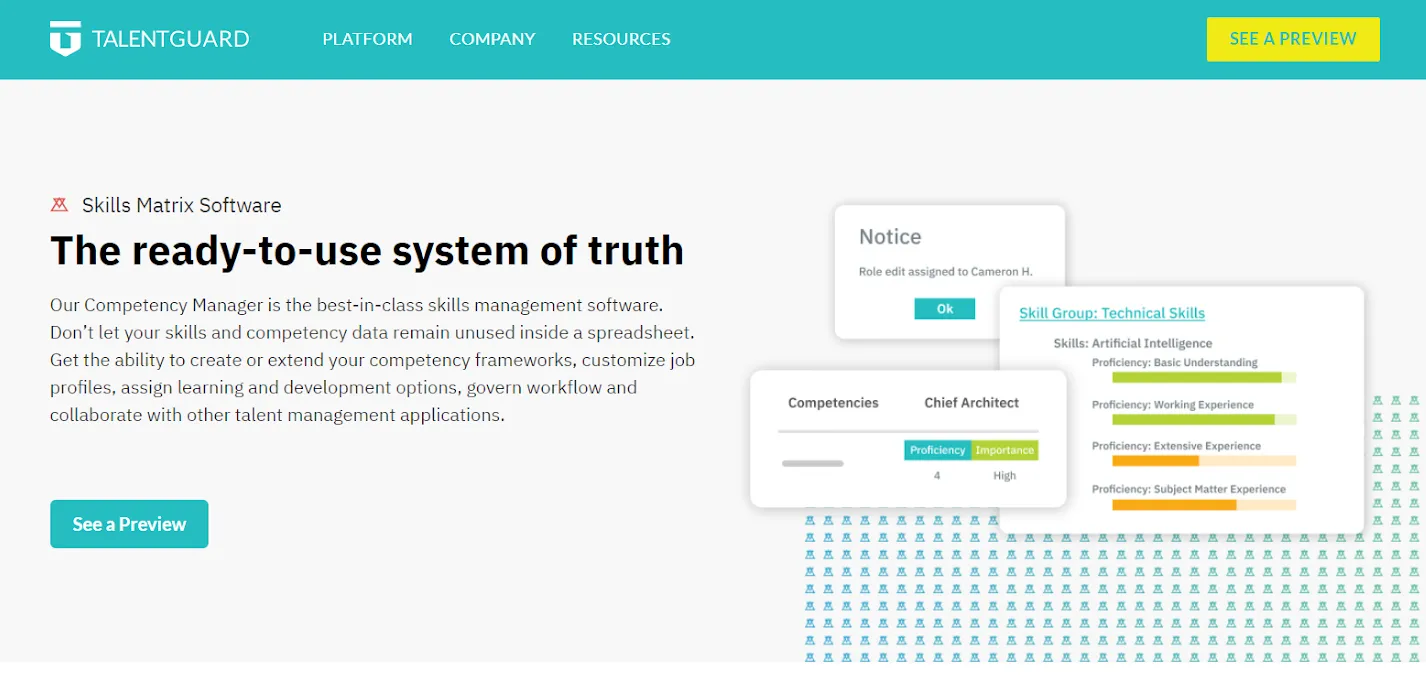Open the RESOURCES menu

[x=621, y=39]
